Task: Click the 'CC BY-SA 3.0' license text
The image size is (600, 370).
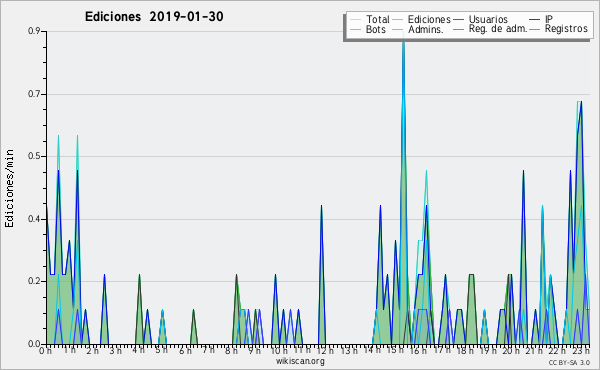Action: click(569, 362)
